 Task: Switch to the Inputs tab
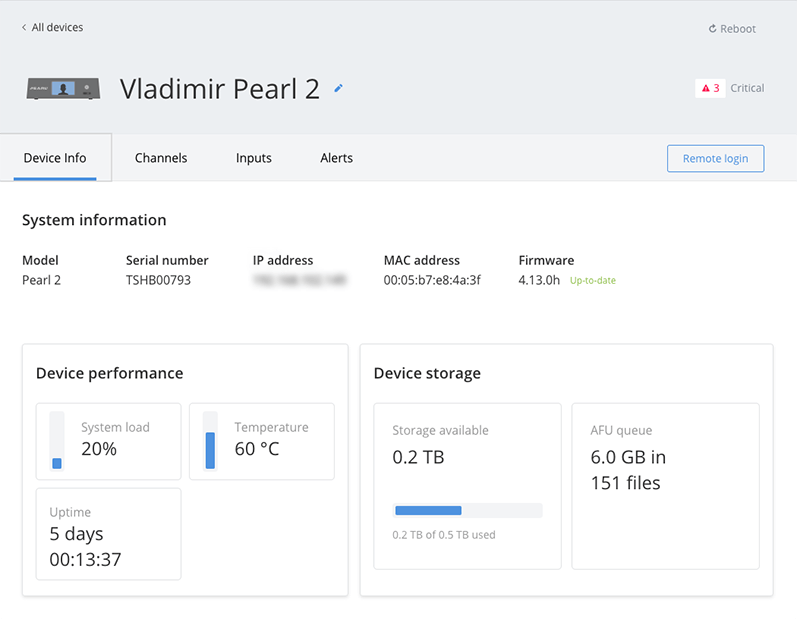(254, 158)
